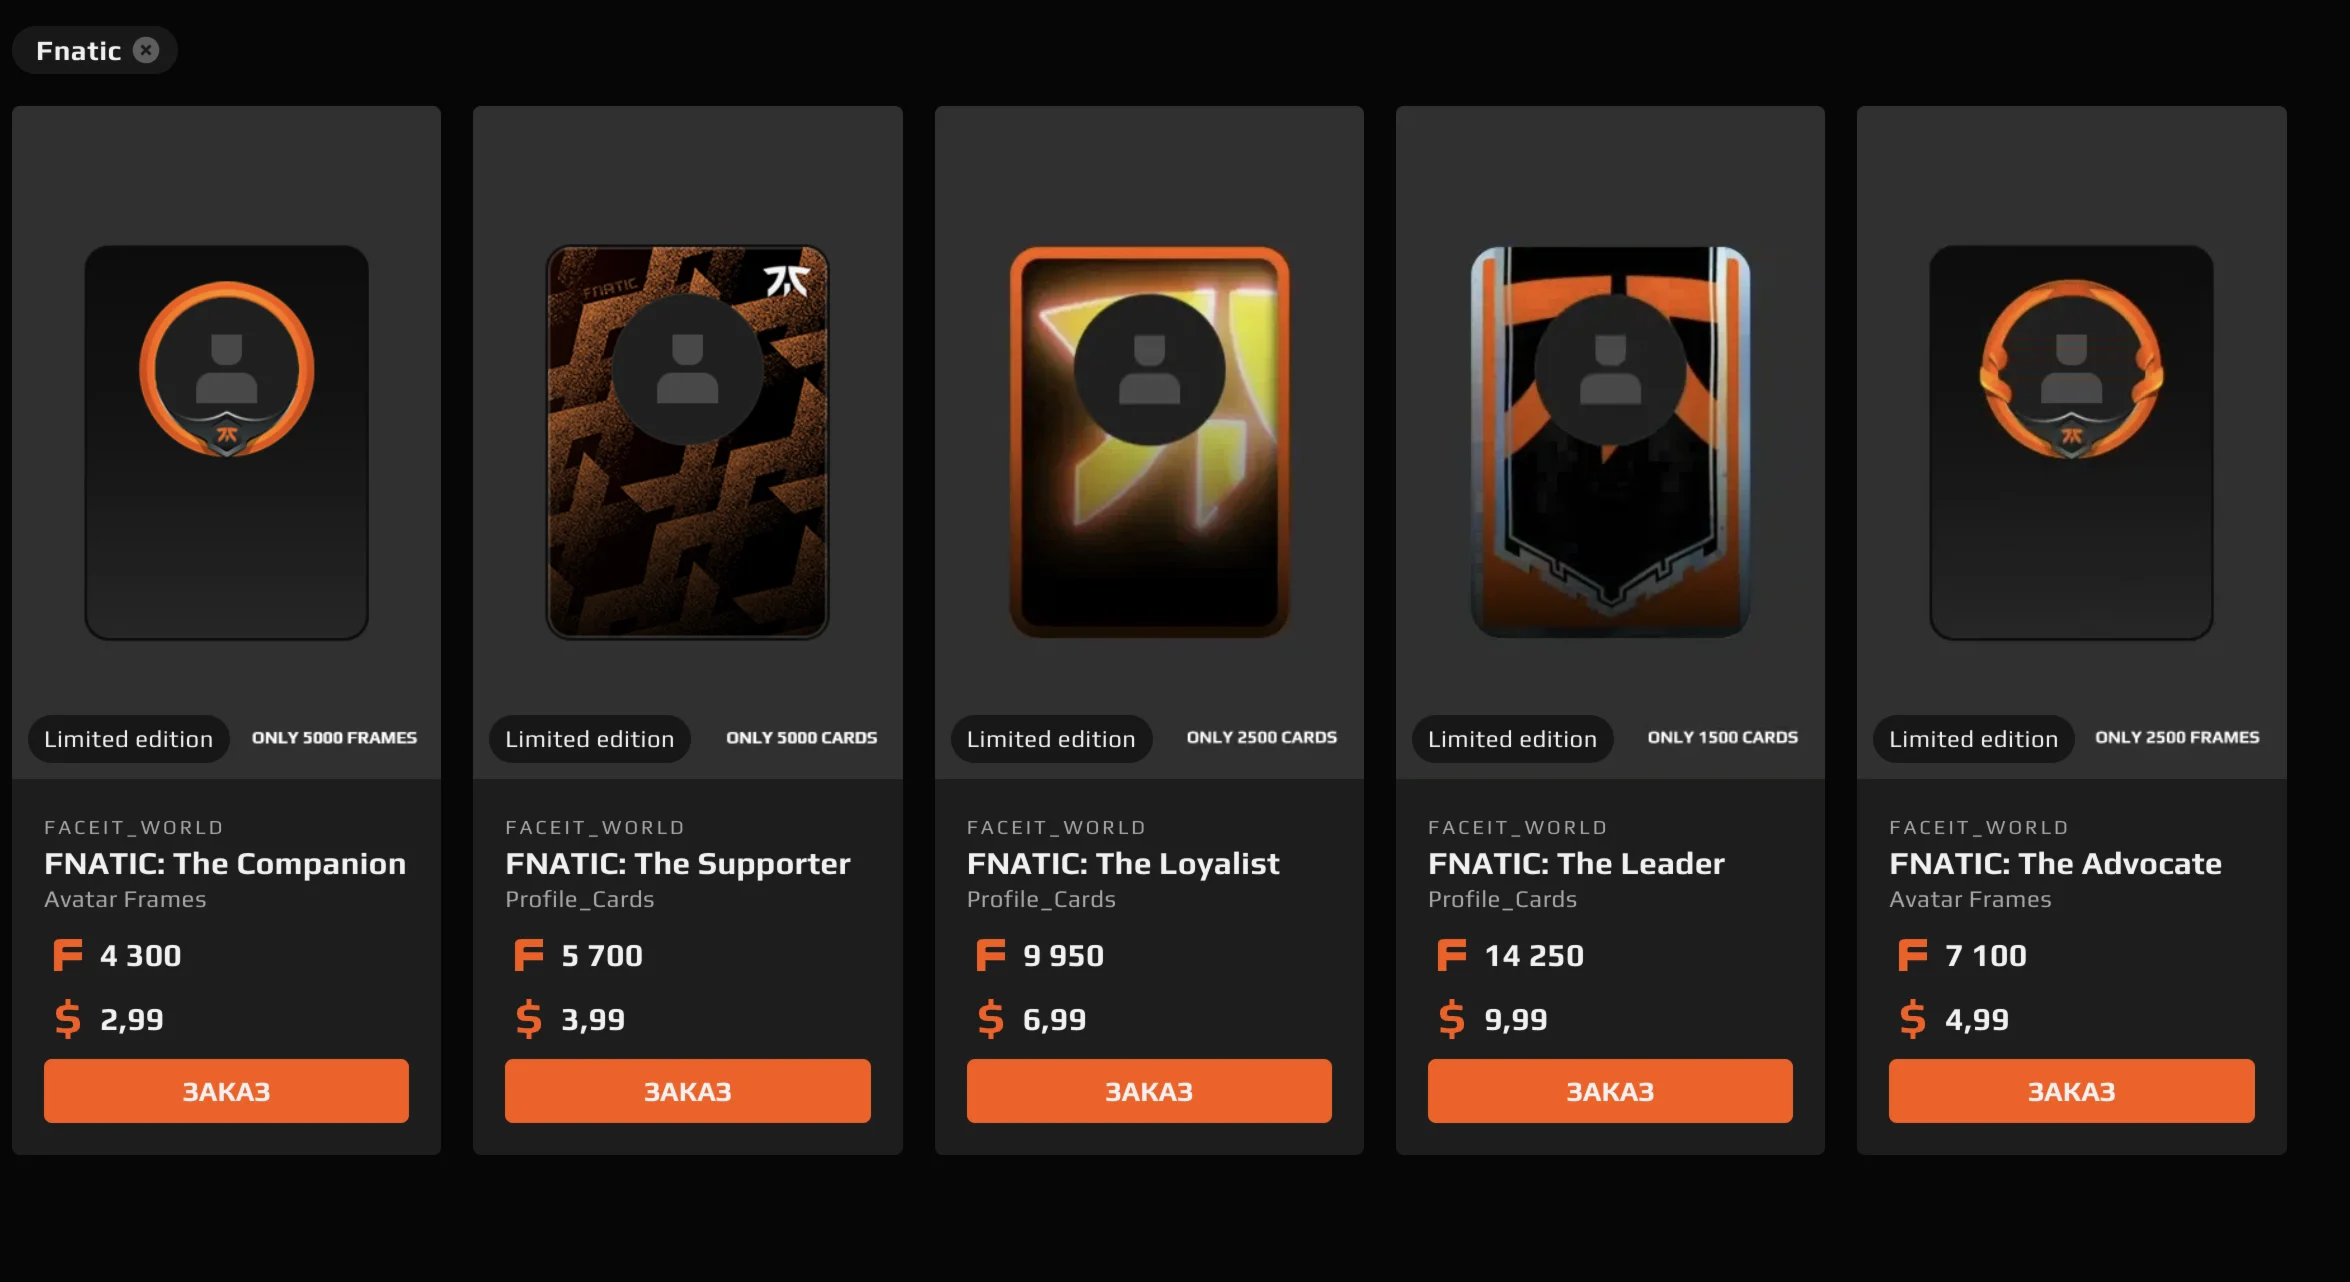The image size is (2350, 1282).
Task: Click the FACEIT points icon beside 14 250
Action: [x=1452, y=955]
